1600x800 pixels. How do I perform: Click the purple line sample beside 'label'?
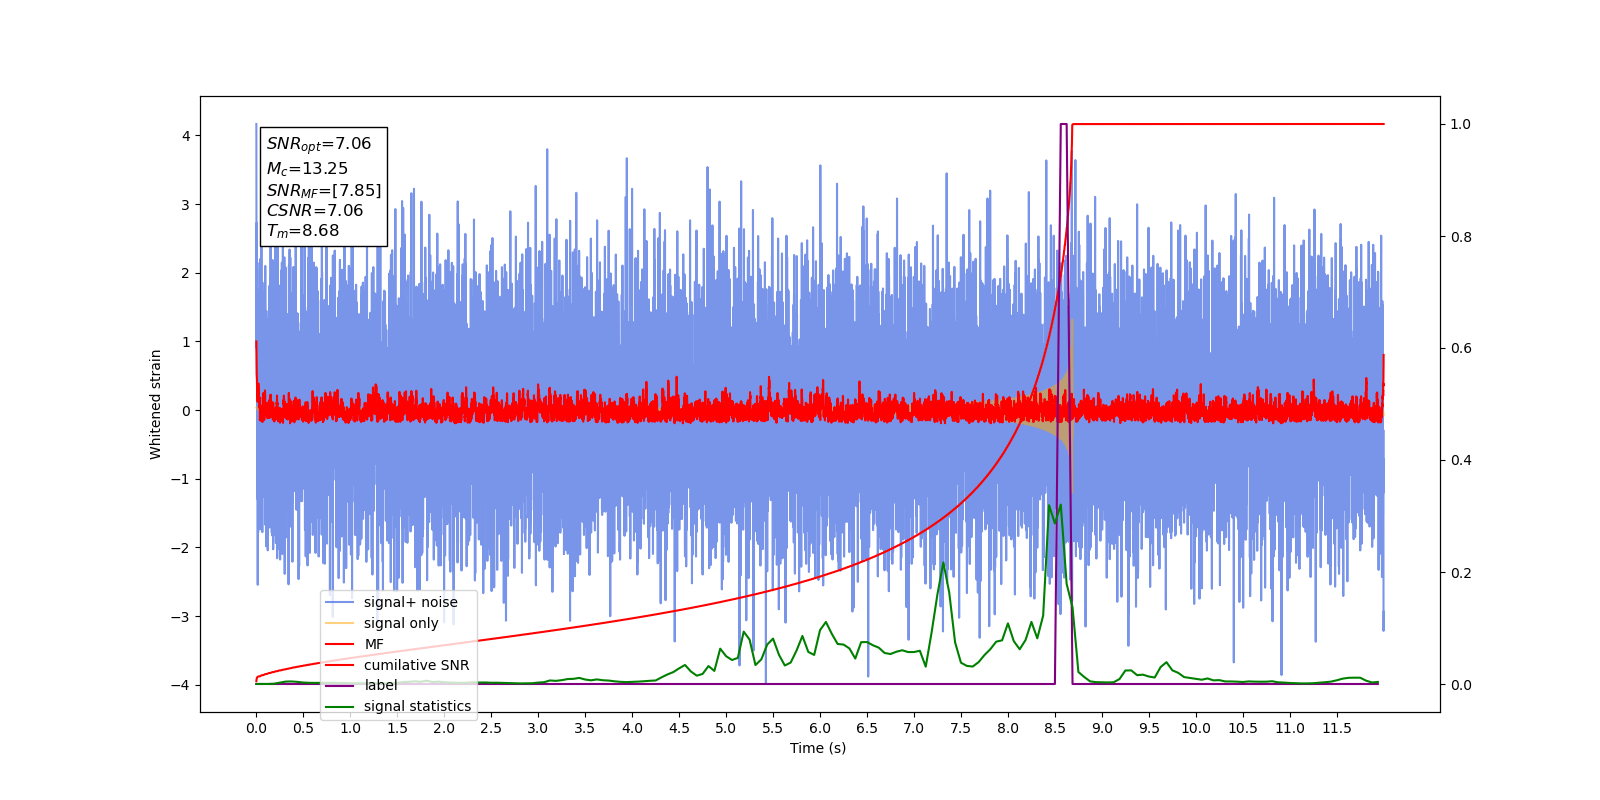click(340, 685)
